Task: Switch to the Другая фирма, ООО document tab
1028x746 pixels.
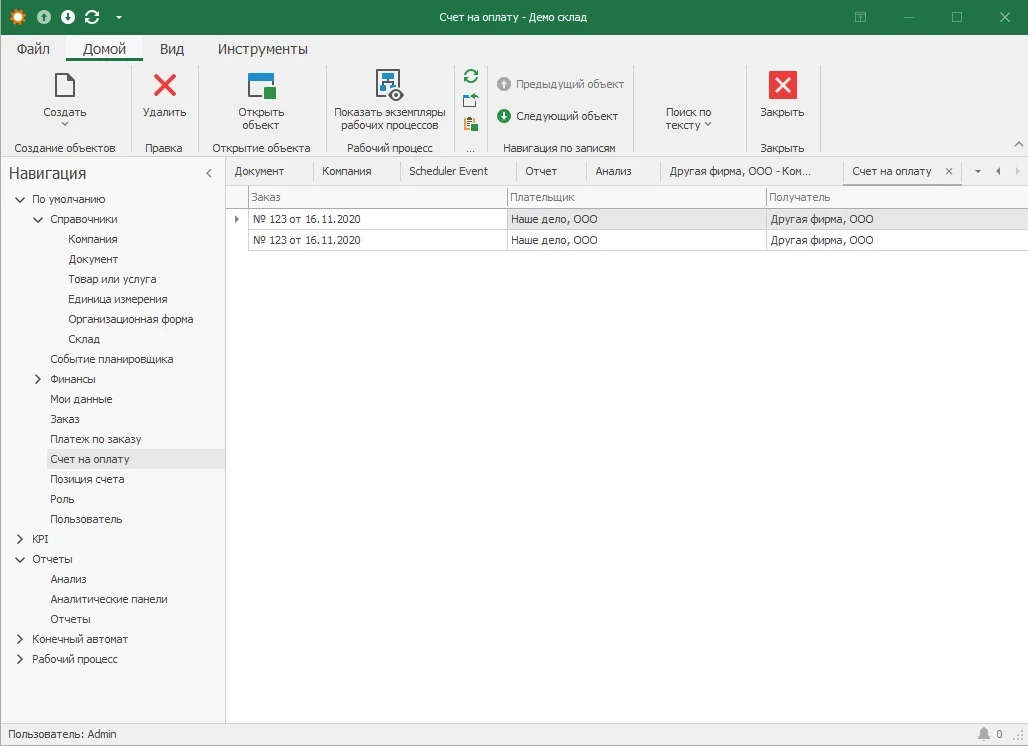Action: 740,171
